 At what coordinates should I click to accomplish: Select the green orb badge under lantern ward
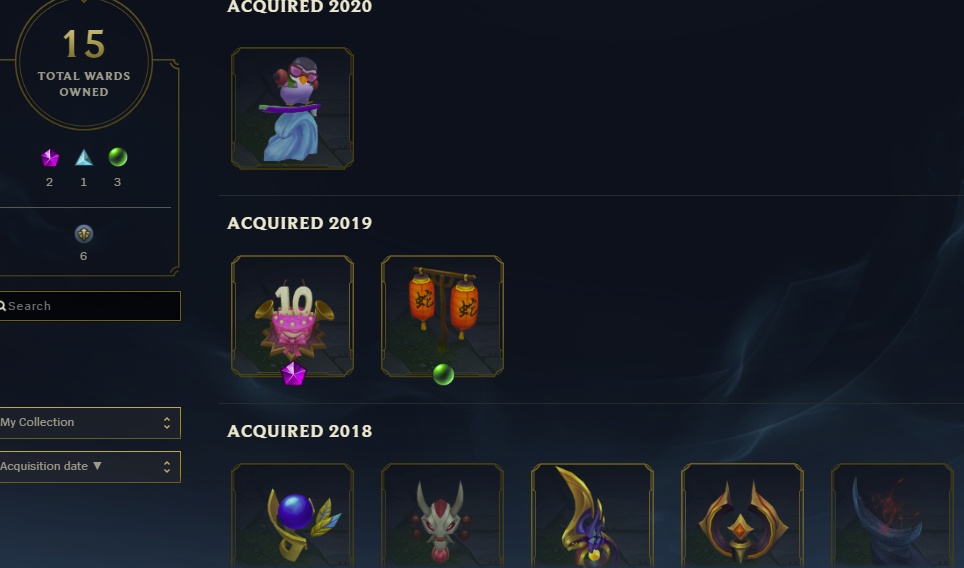click(x=443, y=374)
